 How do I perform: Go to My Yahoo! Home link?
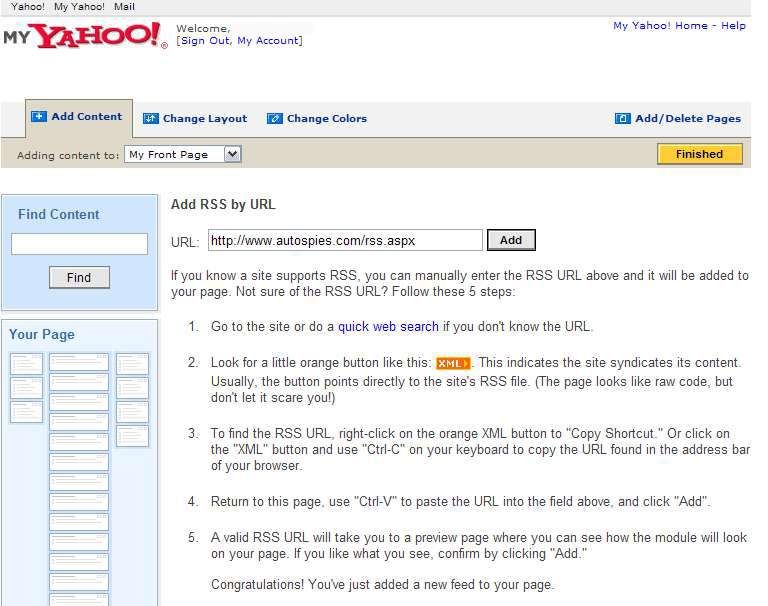(660, 26)
